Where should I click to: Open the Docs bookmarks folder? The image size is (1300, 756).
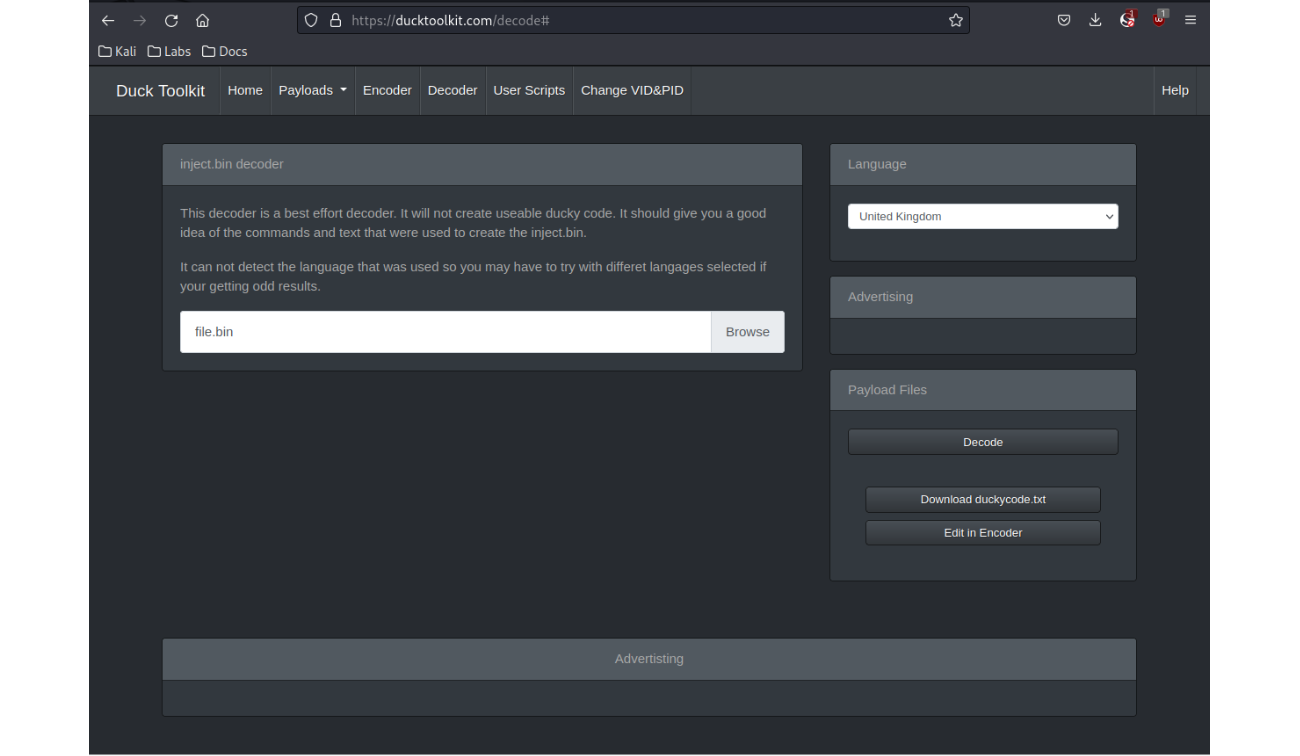[224, 51]
